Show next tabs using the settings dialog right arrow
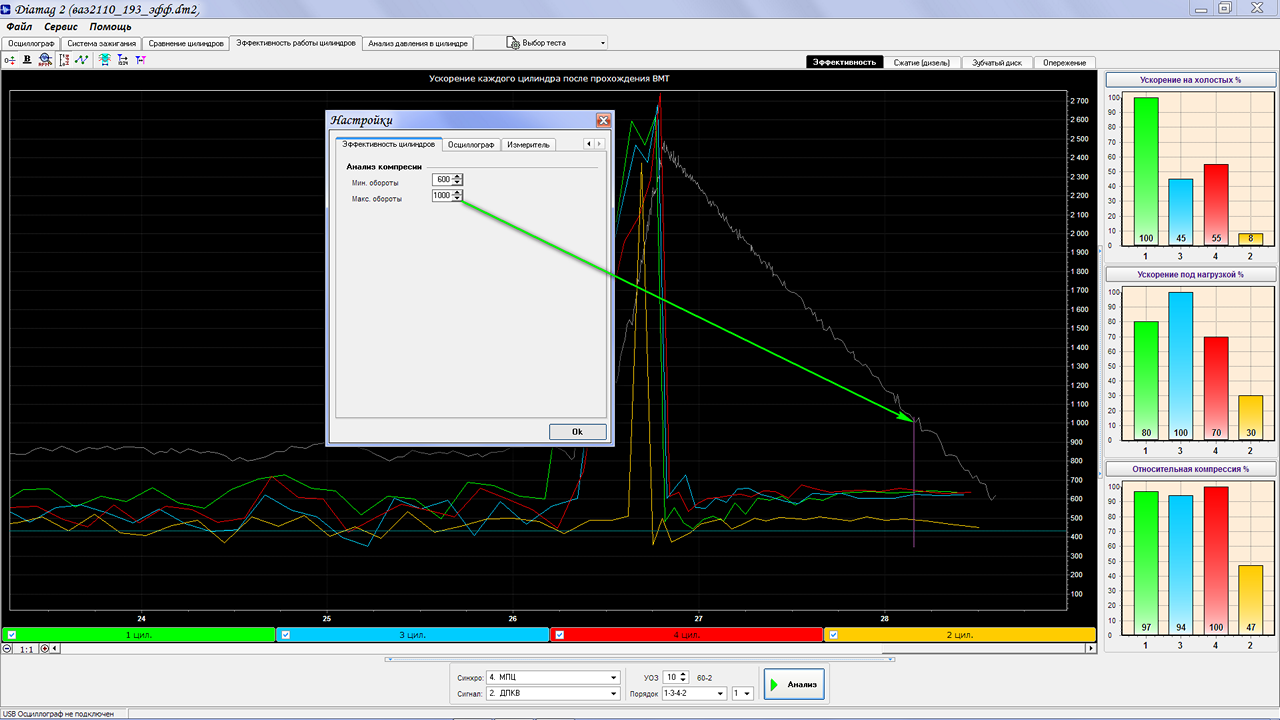This screenshot has width=1280, height=720. [600, 144]
